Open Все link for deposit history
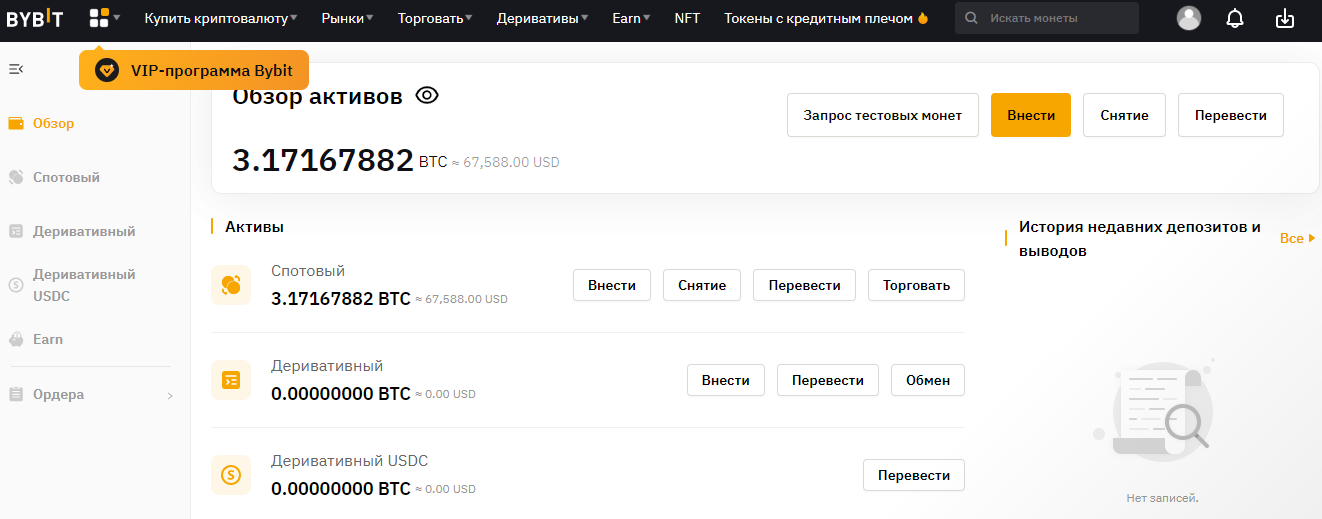 coord(1298,238)
